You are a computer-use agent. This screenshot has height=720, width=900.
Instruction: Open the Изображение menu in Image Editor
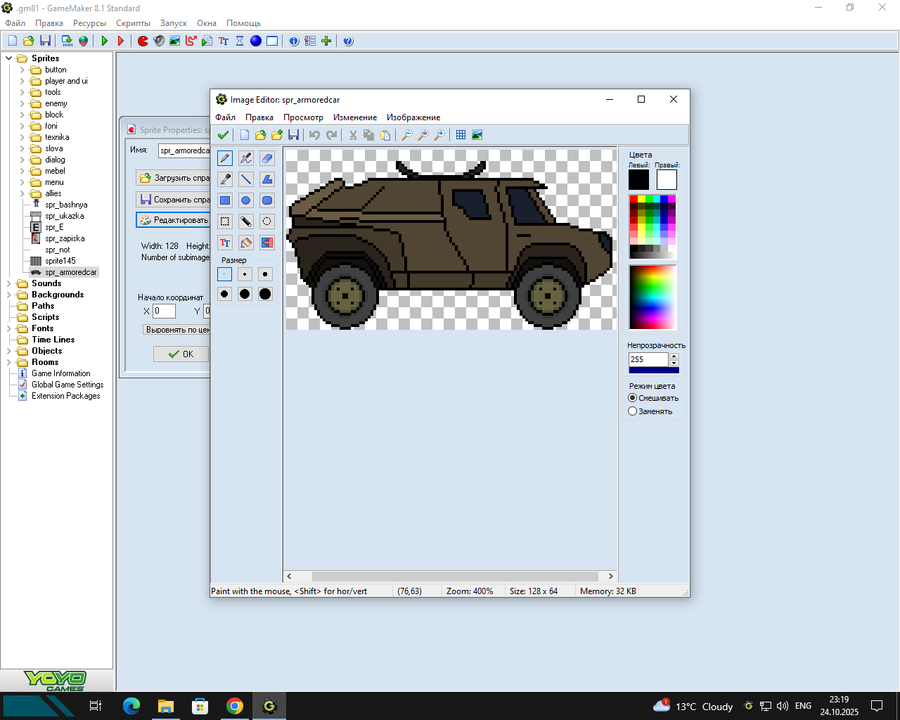tap(413, 118)
